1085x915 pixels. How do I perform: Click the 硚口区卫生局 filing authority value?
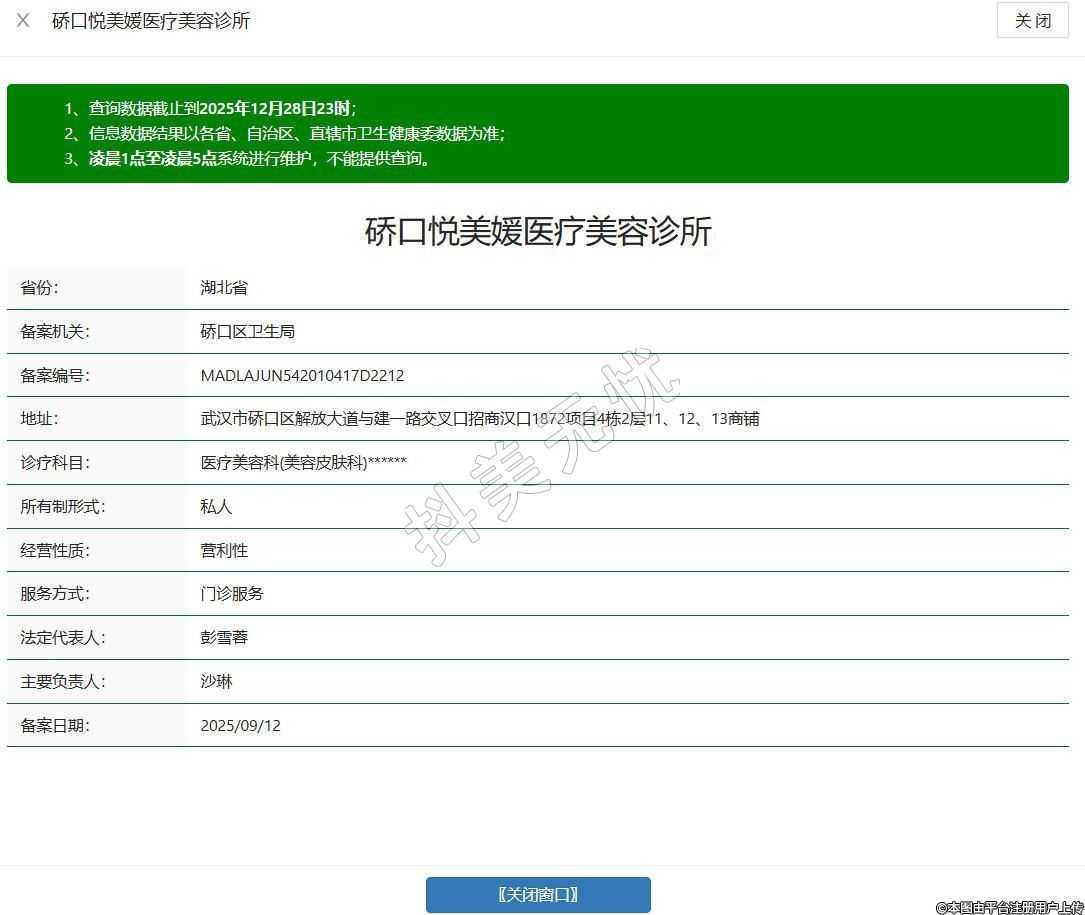point(247,332)
